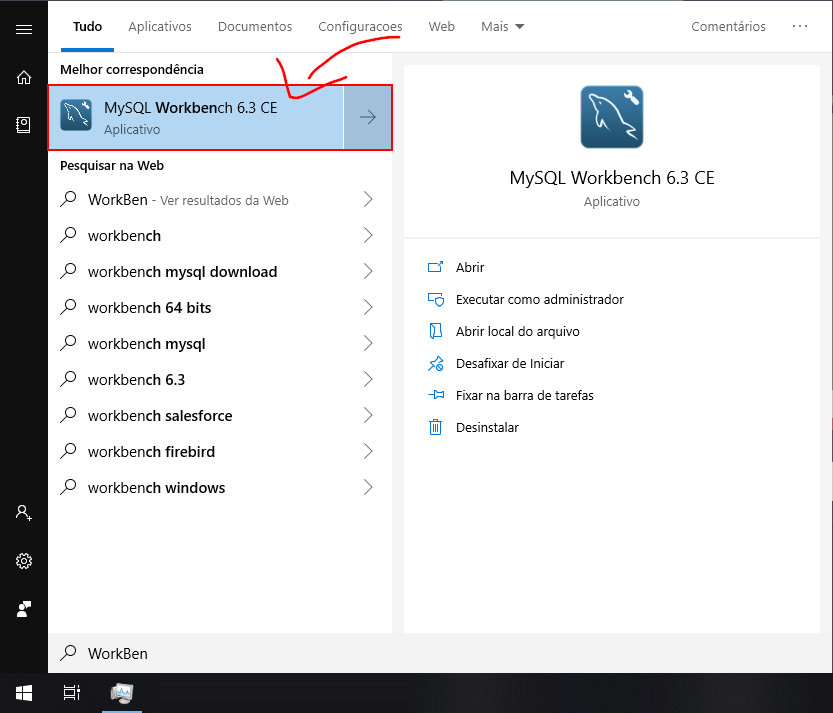
Task: Expand the WorkBen web results chevron
Action: (368, 199)
